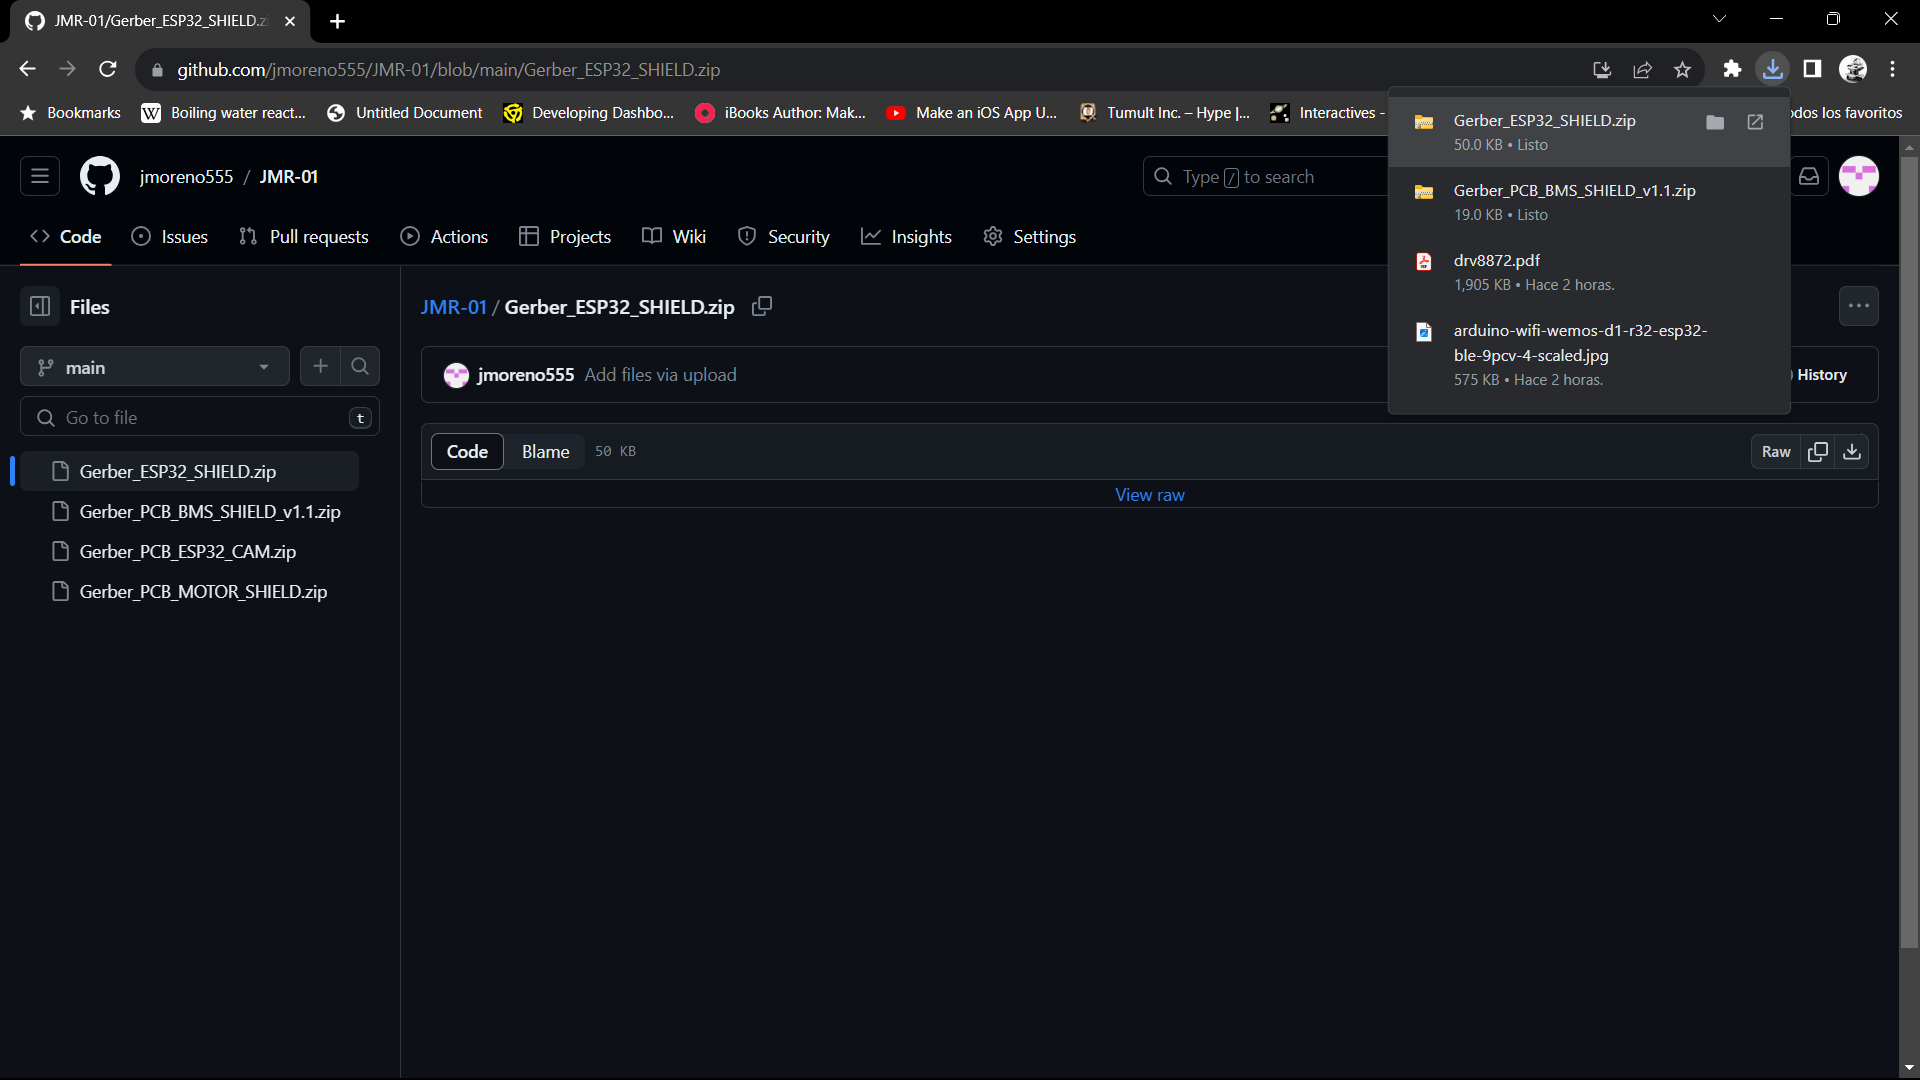The height and width of the screenshot is (1080, 1920).
Task: Add file with the plus icon
Action: click(x=320, y=367)
